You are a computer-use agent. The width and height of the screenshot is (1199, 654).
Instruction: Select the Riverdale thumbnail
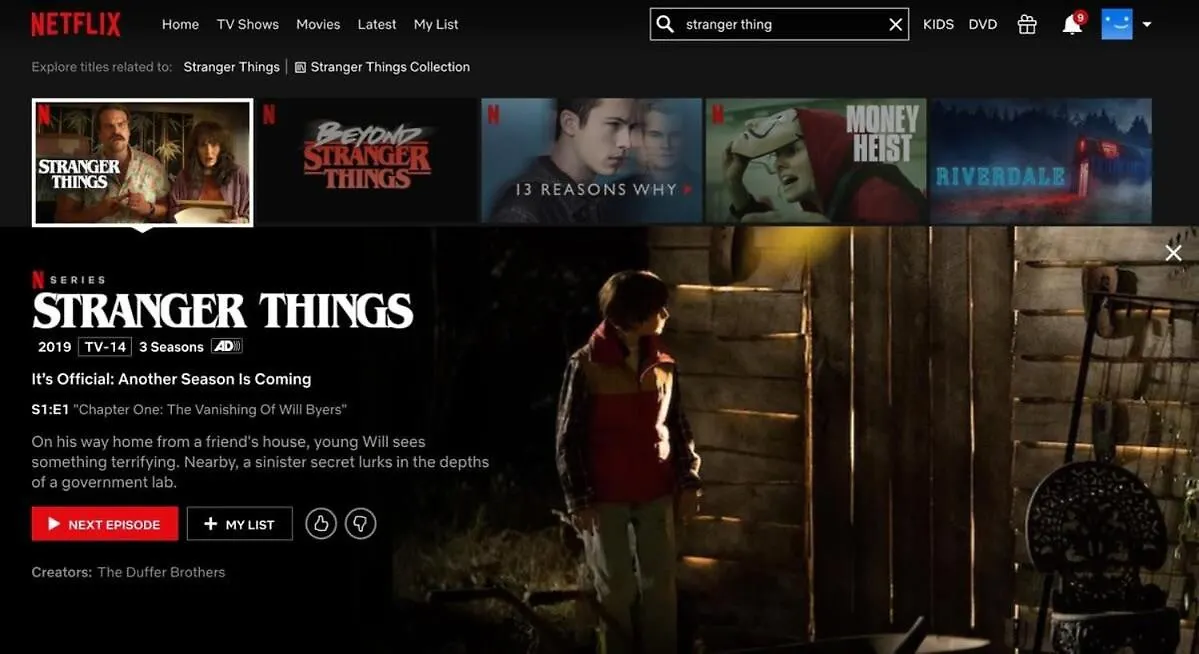click(1040, 161)
